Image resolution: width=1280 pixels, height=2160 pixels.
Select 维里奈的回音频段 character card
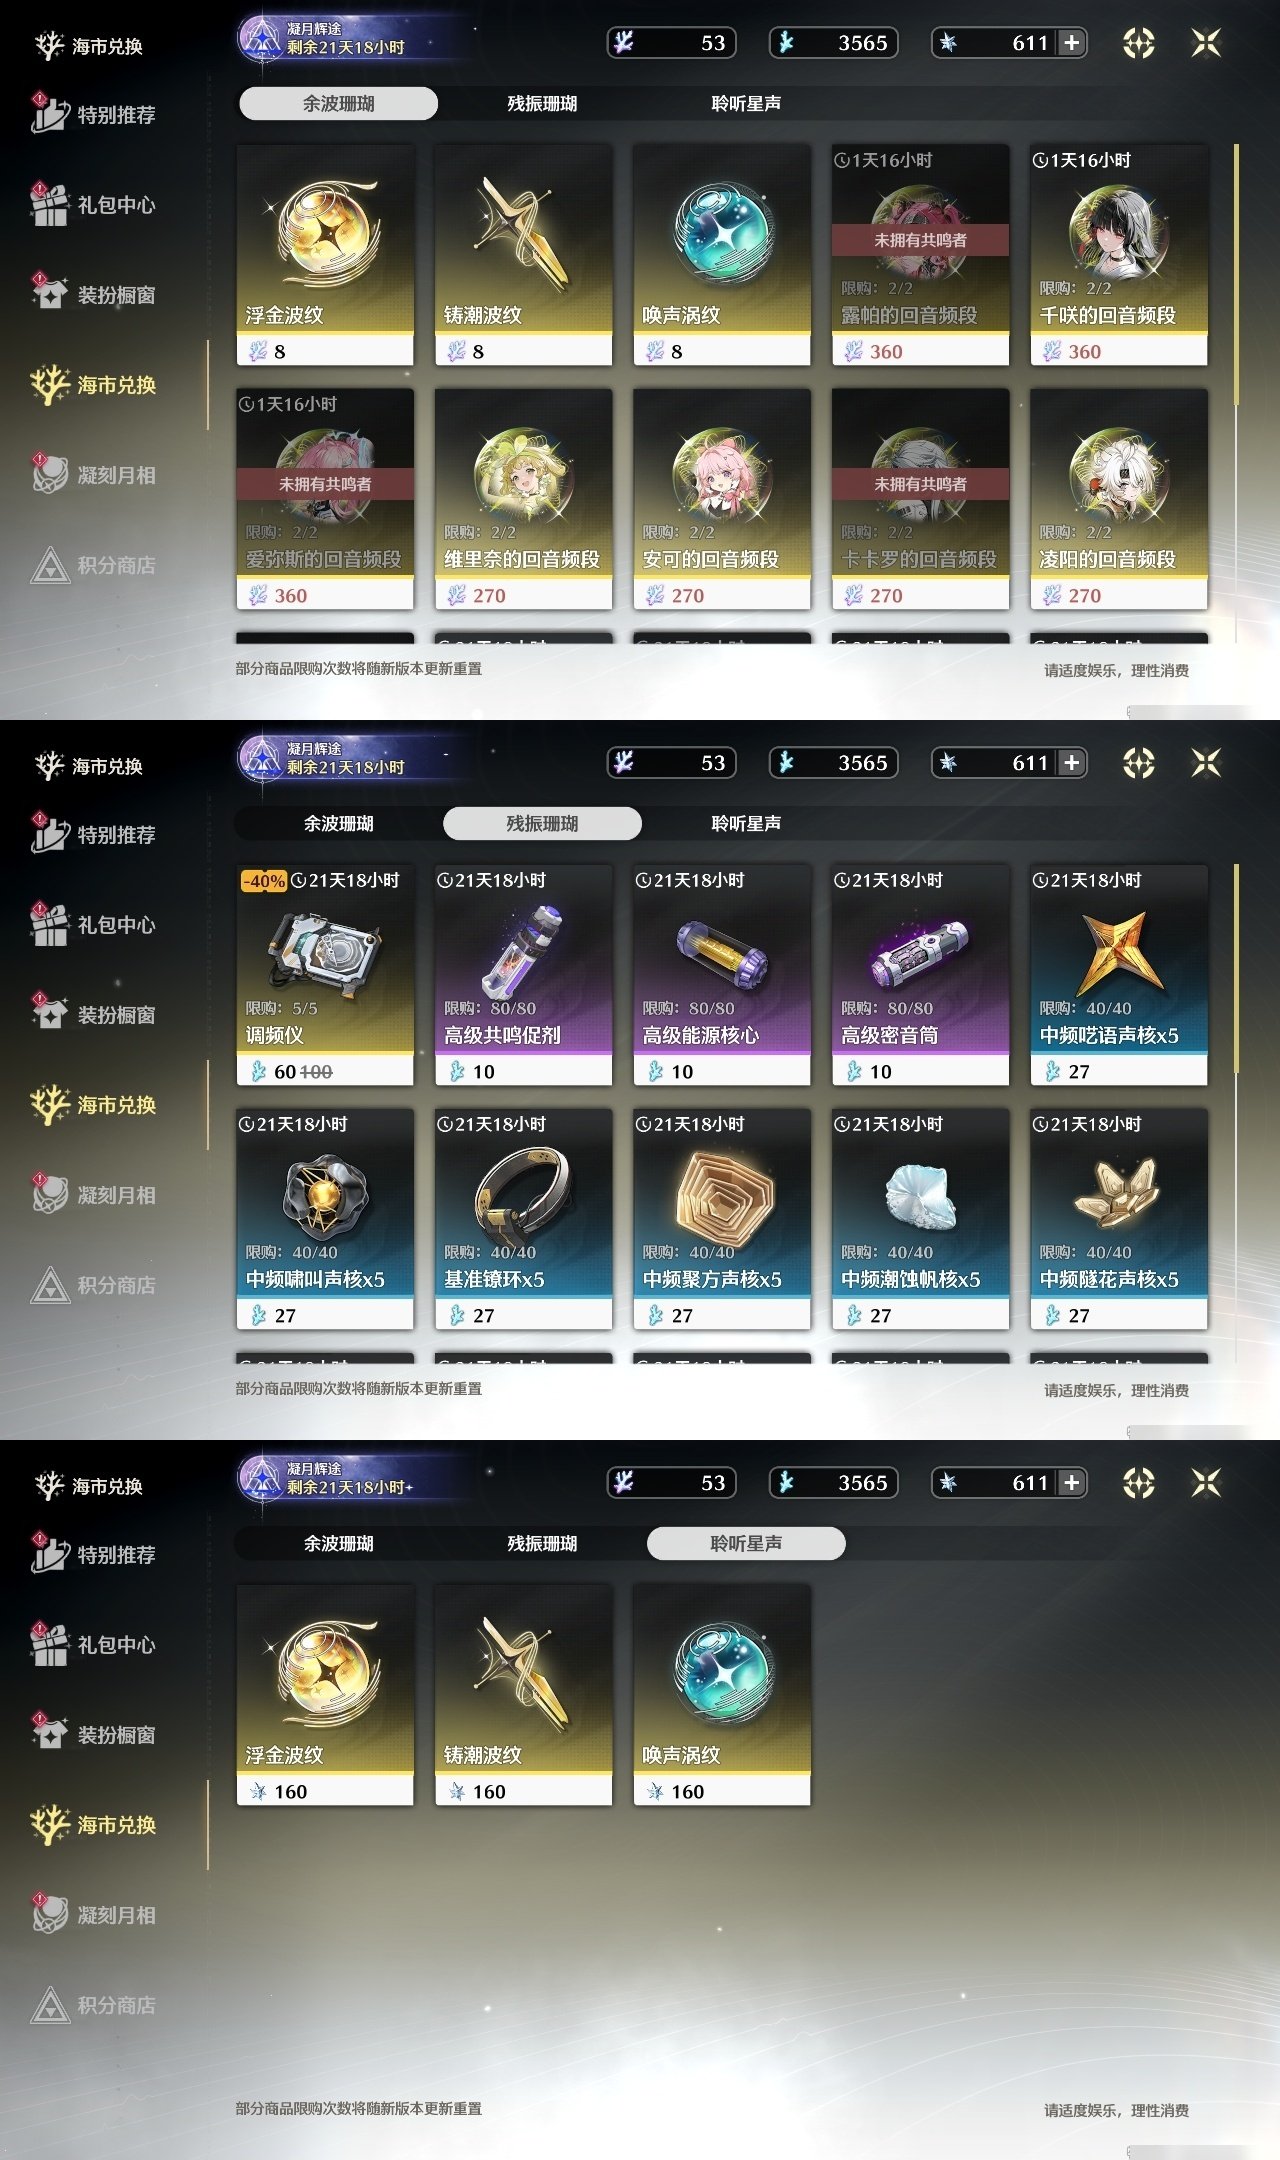tap(523, 500)
